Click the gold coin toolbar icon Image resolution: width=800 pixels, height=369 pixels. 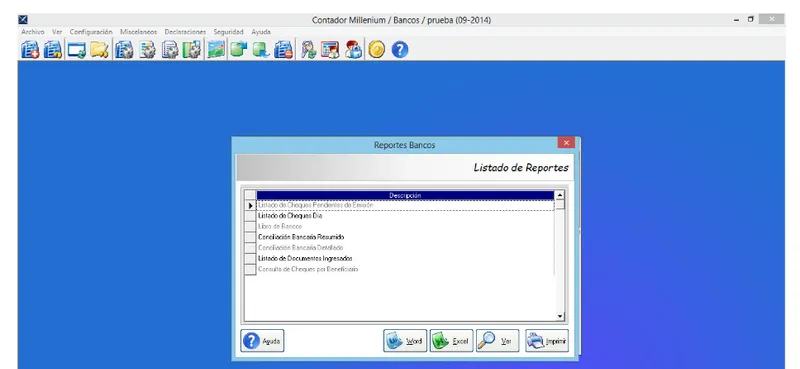tap(377, 50)
